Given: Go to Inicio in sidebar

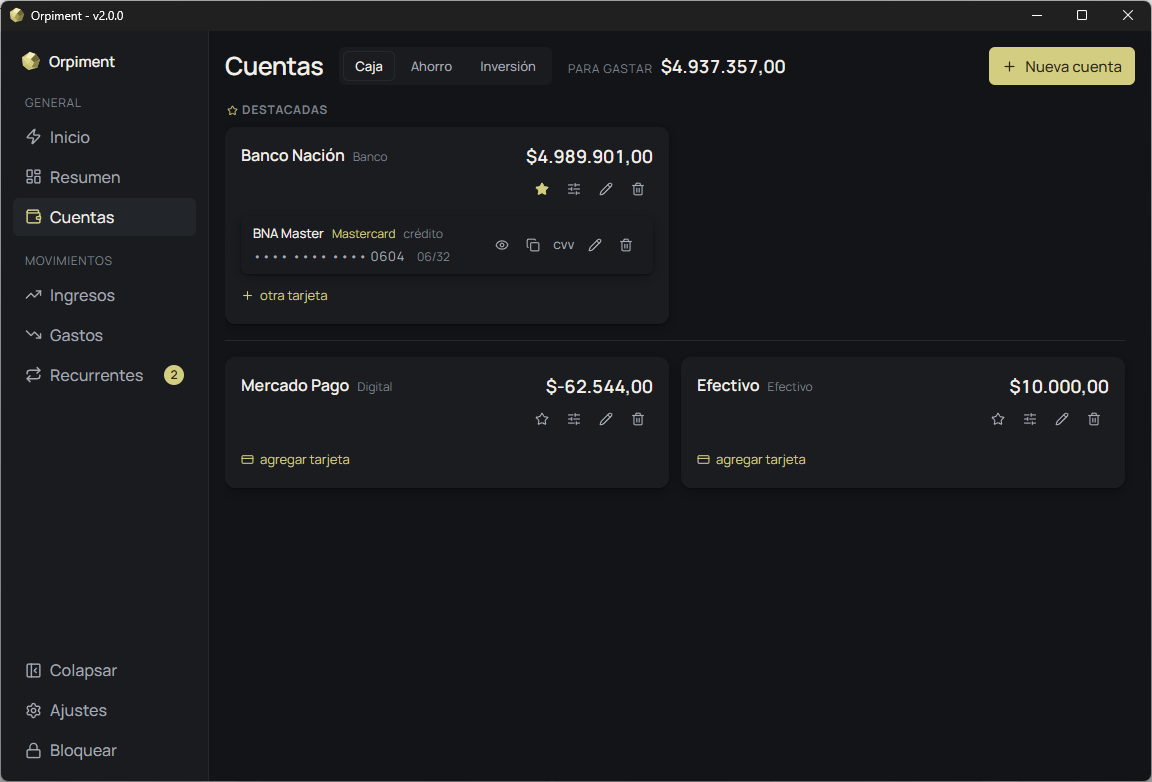Looking at the screenshot, I should (x=104, y=137).
